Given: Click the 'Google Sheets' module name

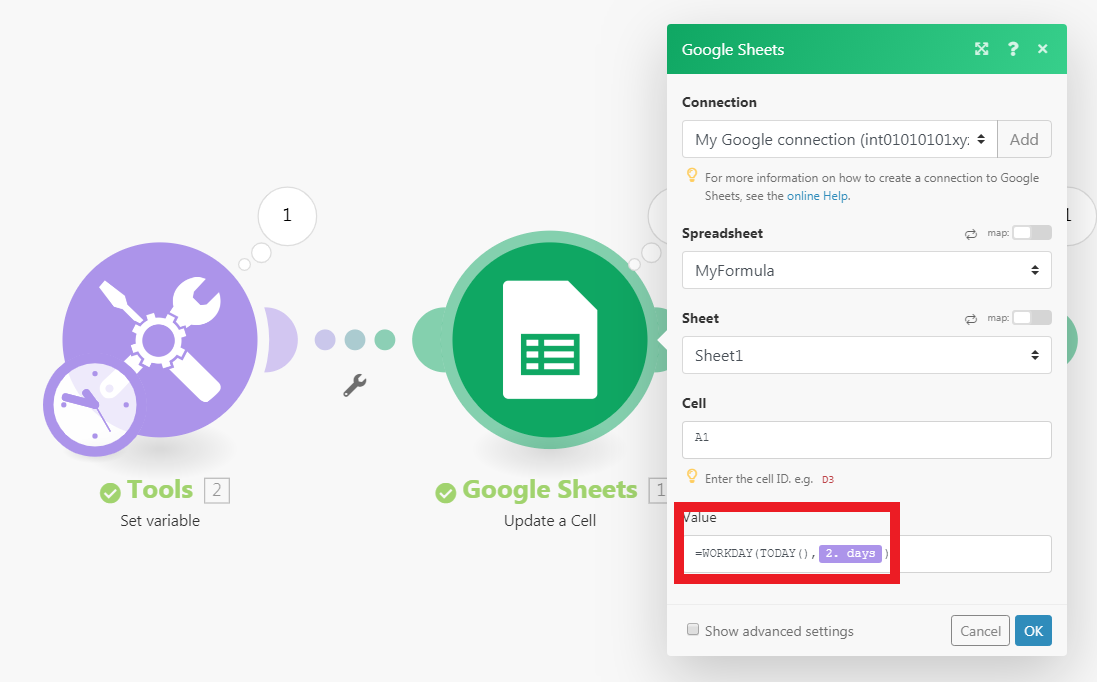Looking at the screenshot, I should tap(550, 490).
